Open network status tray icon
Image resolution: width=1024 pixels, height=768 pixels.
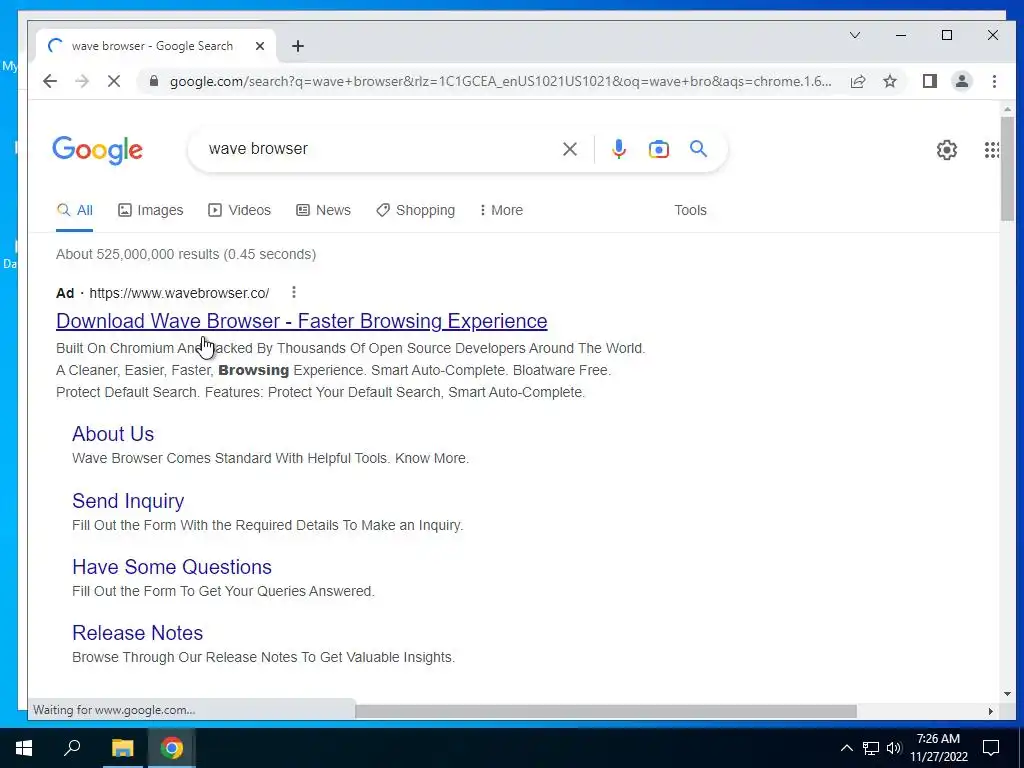(x=871, y=748)
